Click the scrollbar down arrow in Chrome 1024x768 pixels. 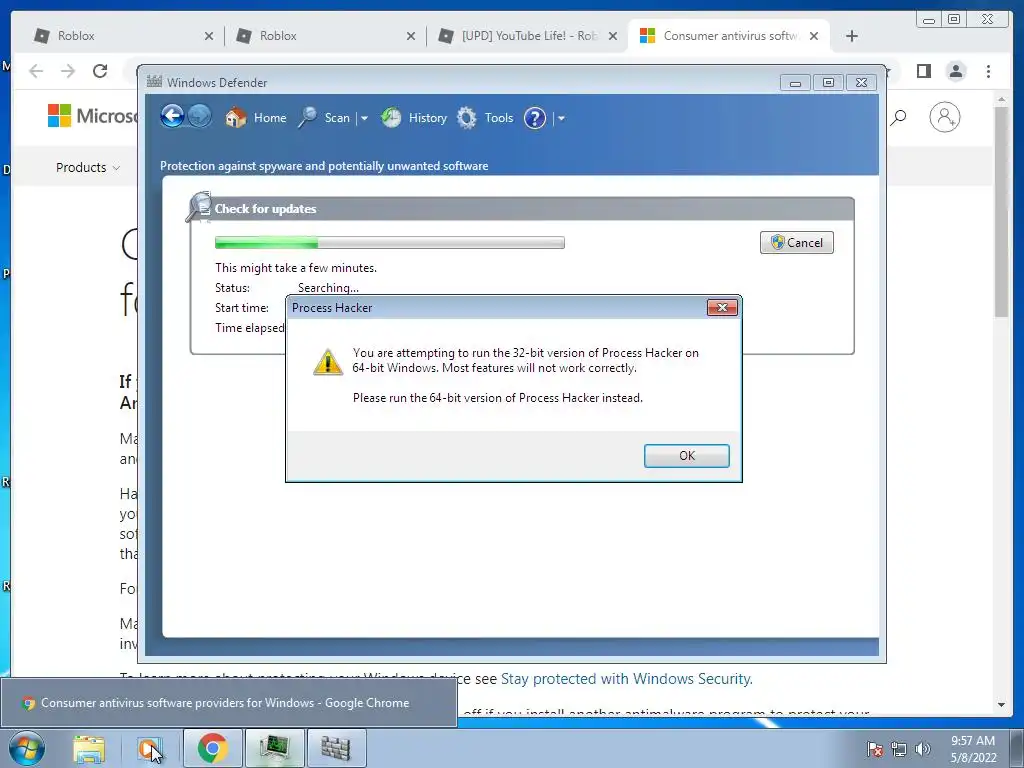(1001, 705)
